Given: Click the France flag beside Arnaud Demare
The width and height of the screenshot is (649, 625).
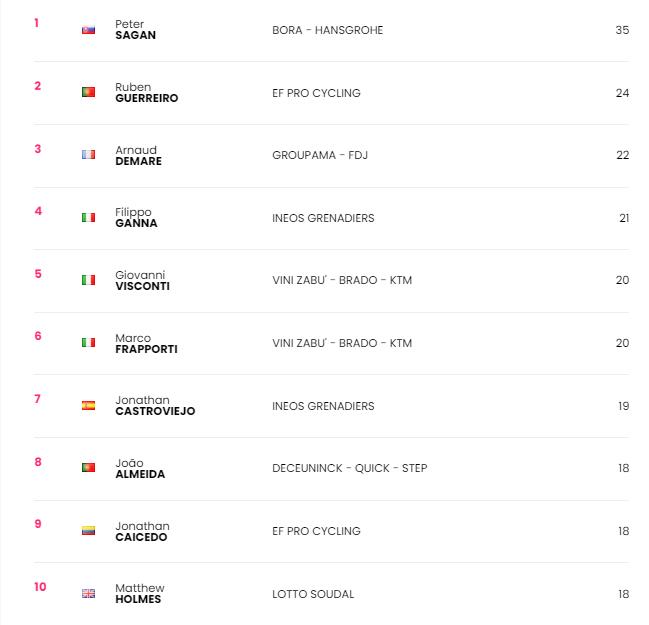Looking at the screenshot, I should coord(88,155).
